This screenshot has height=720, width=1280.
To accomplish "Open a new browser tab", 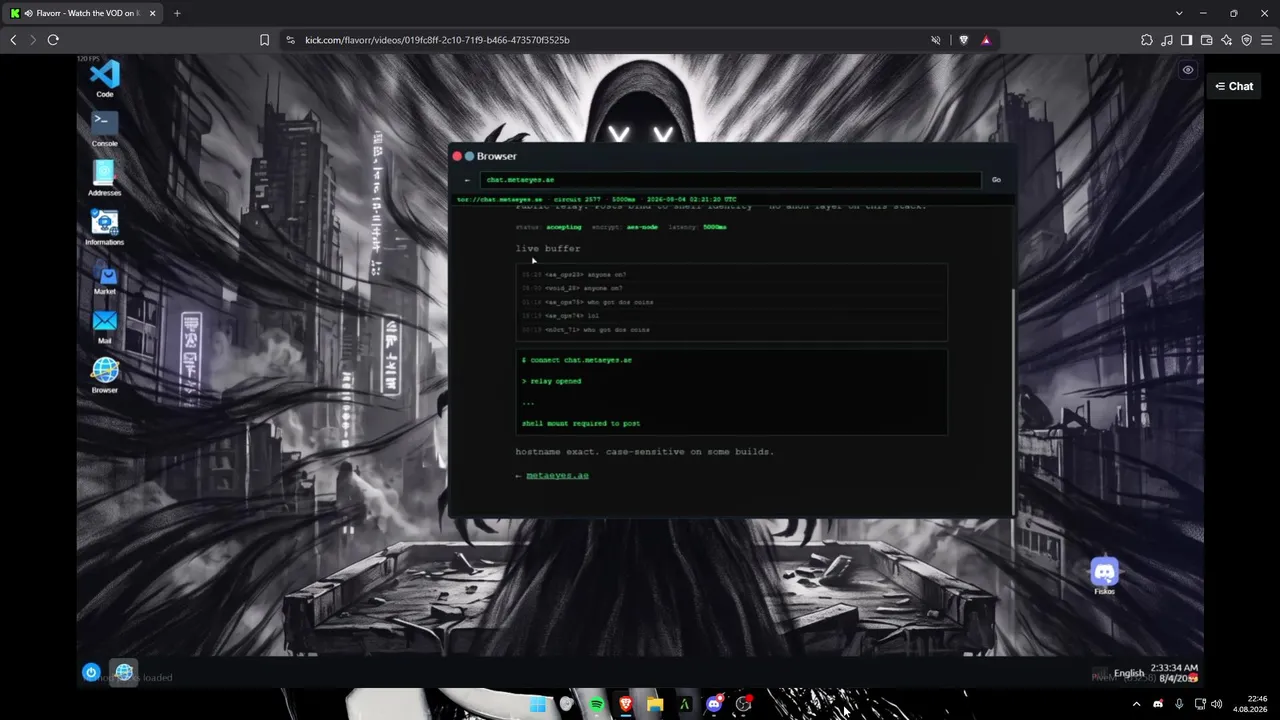I will pos(177,13).
